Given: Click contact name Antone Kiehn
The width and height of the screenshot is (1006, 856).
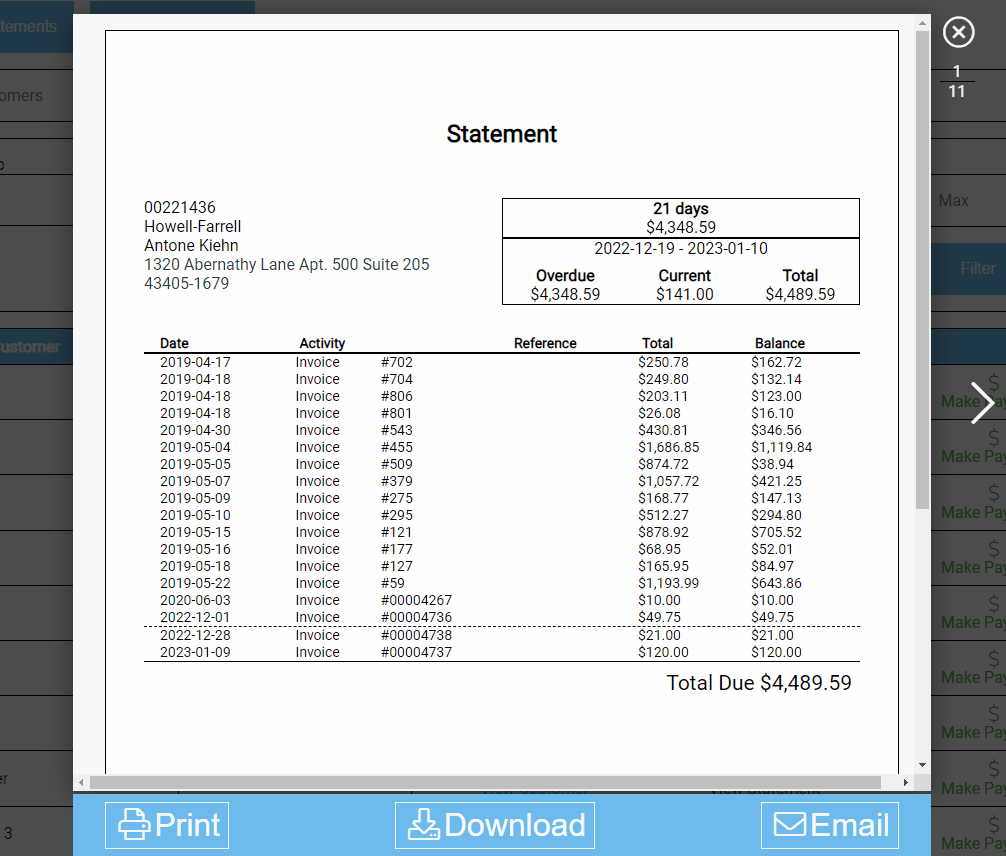Looking at the screenshot, I should click(191, 246).
